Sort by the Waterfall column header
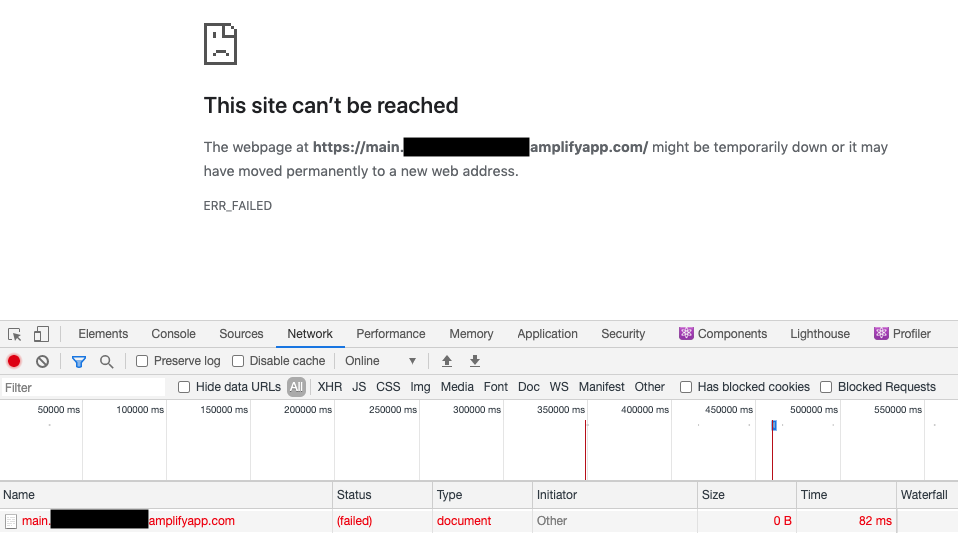 pyautogui.click(x=927, y=495)
